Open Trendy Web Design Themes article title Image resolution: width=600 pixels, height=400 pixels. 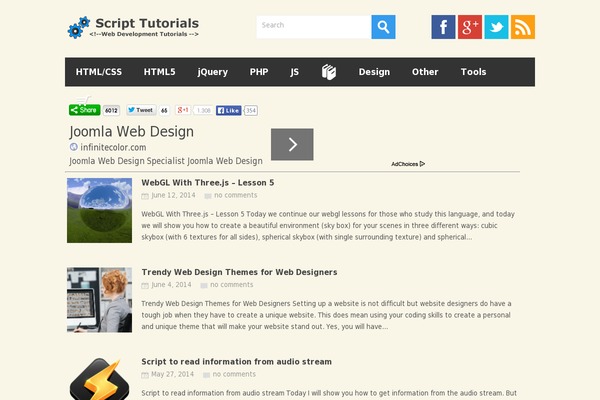coord(240,272)
